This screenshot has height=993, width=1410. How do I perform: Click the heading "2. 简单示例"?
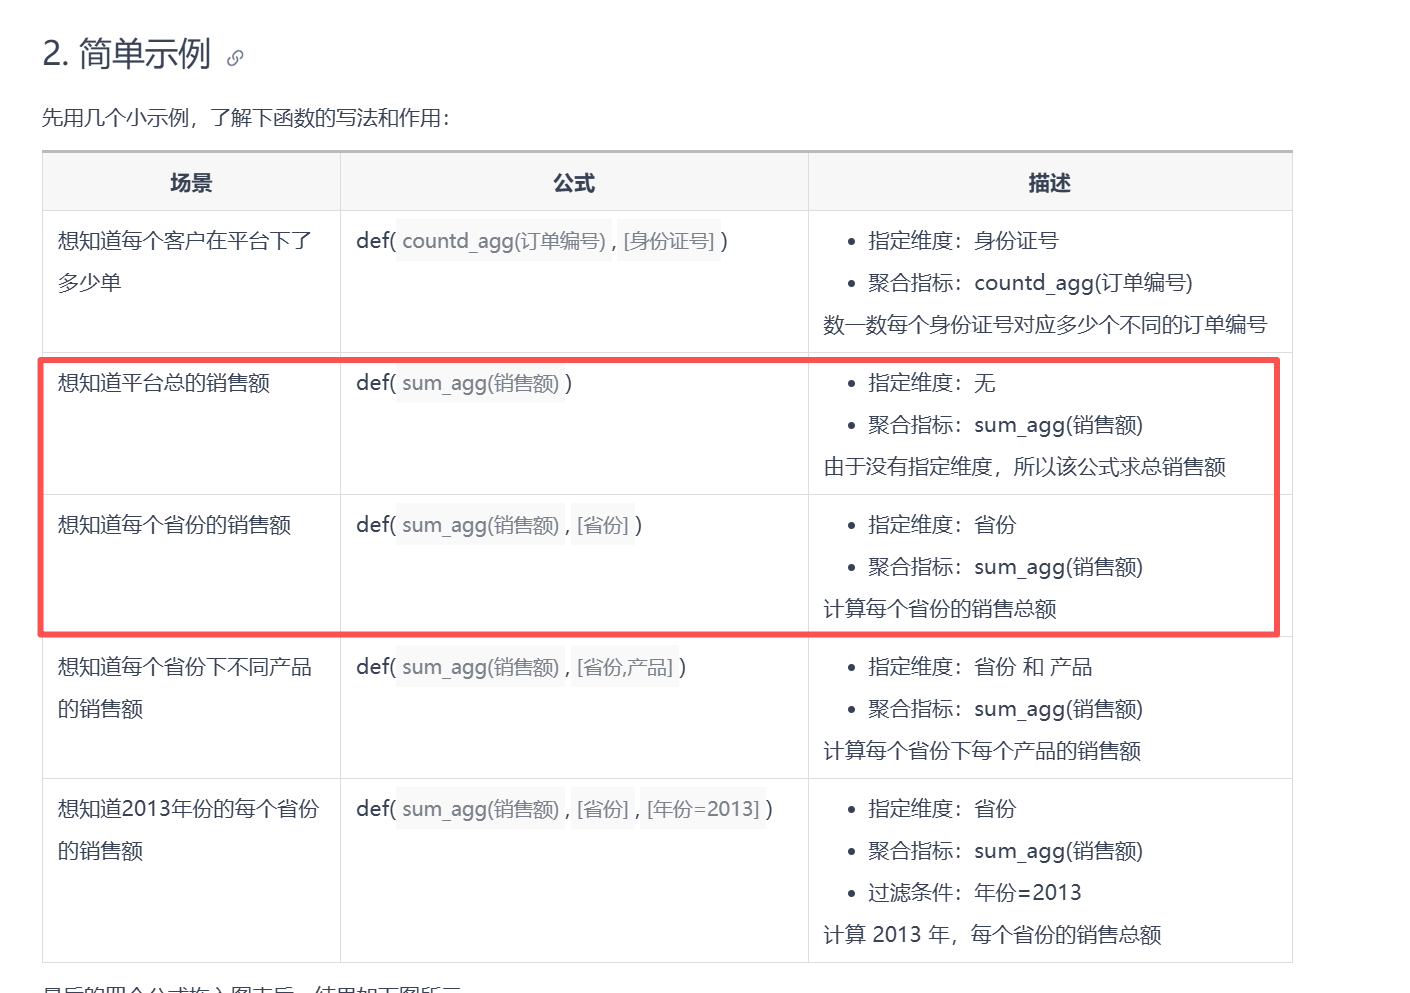(126, 54)
